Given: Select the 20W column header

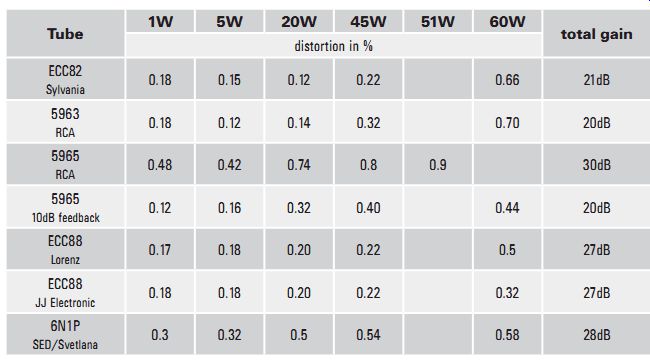Looking at the screenshot, I should click(x=299, y=21).
